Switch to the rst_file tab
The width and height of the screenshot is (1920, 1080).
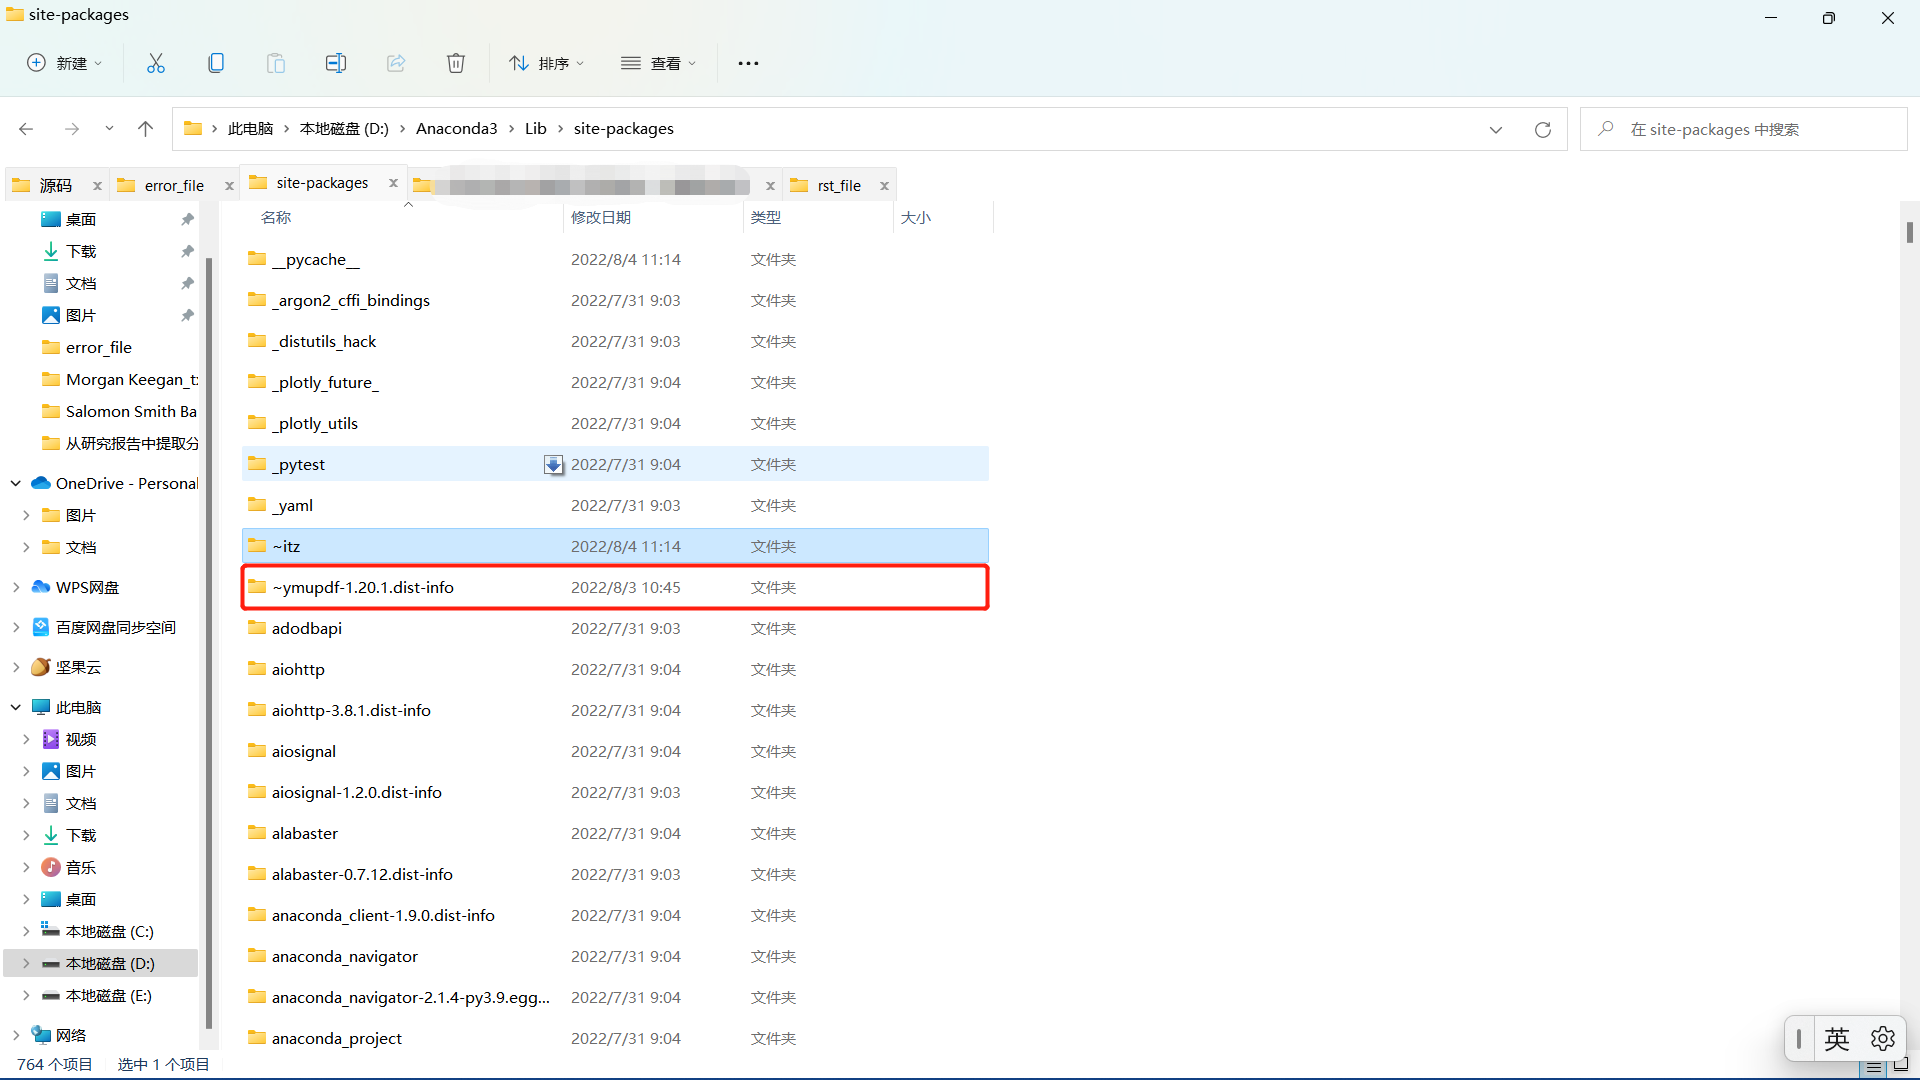tap(838, 185)
